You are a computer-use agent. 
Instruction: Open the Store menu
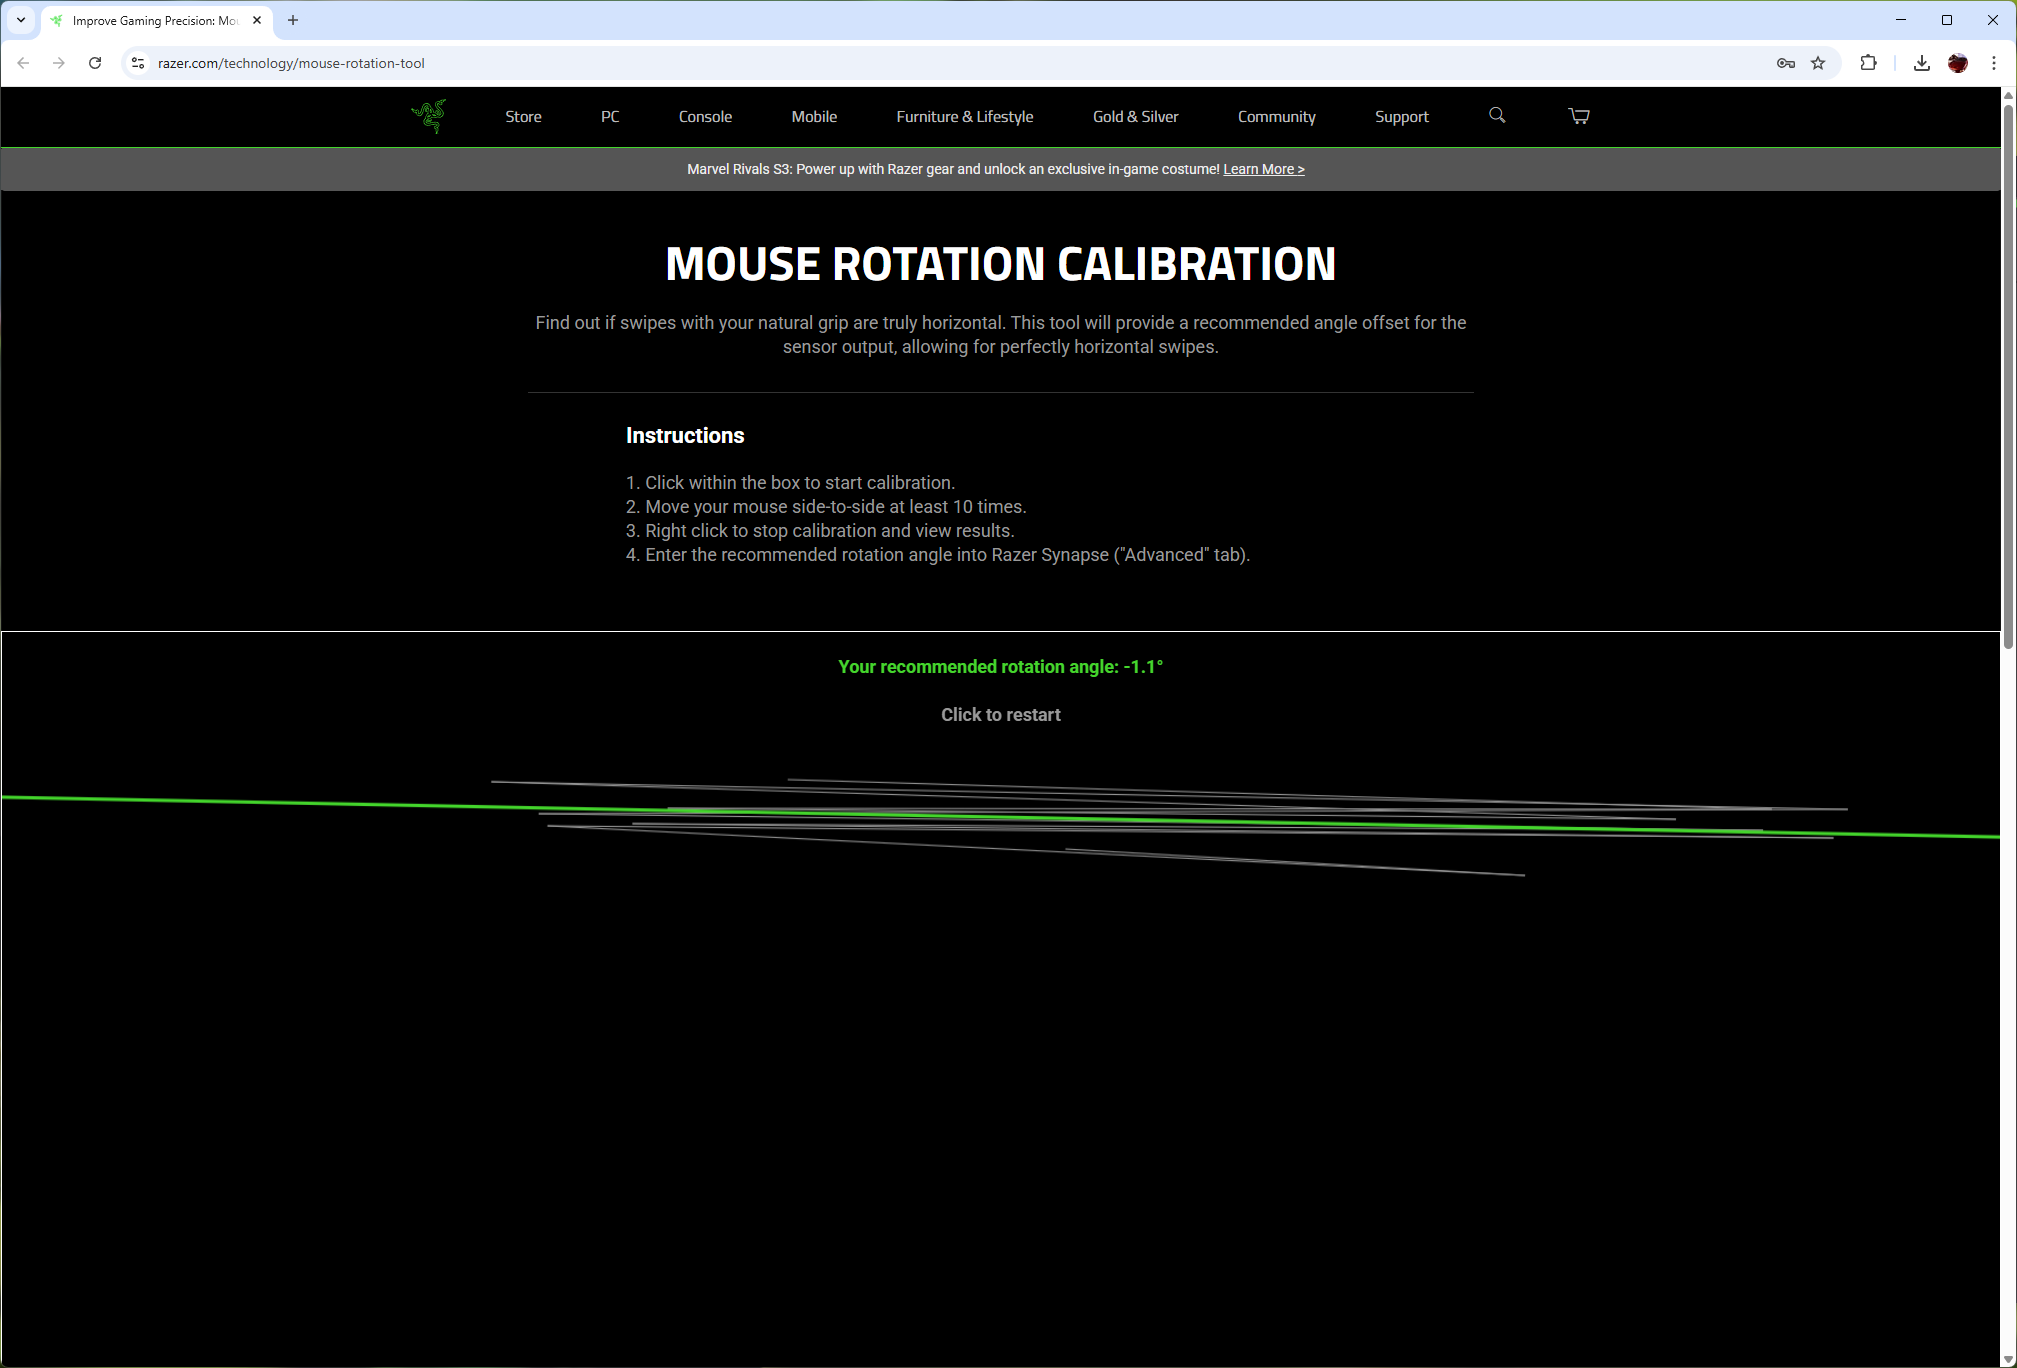coord(523,117)
